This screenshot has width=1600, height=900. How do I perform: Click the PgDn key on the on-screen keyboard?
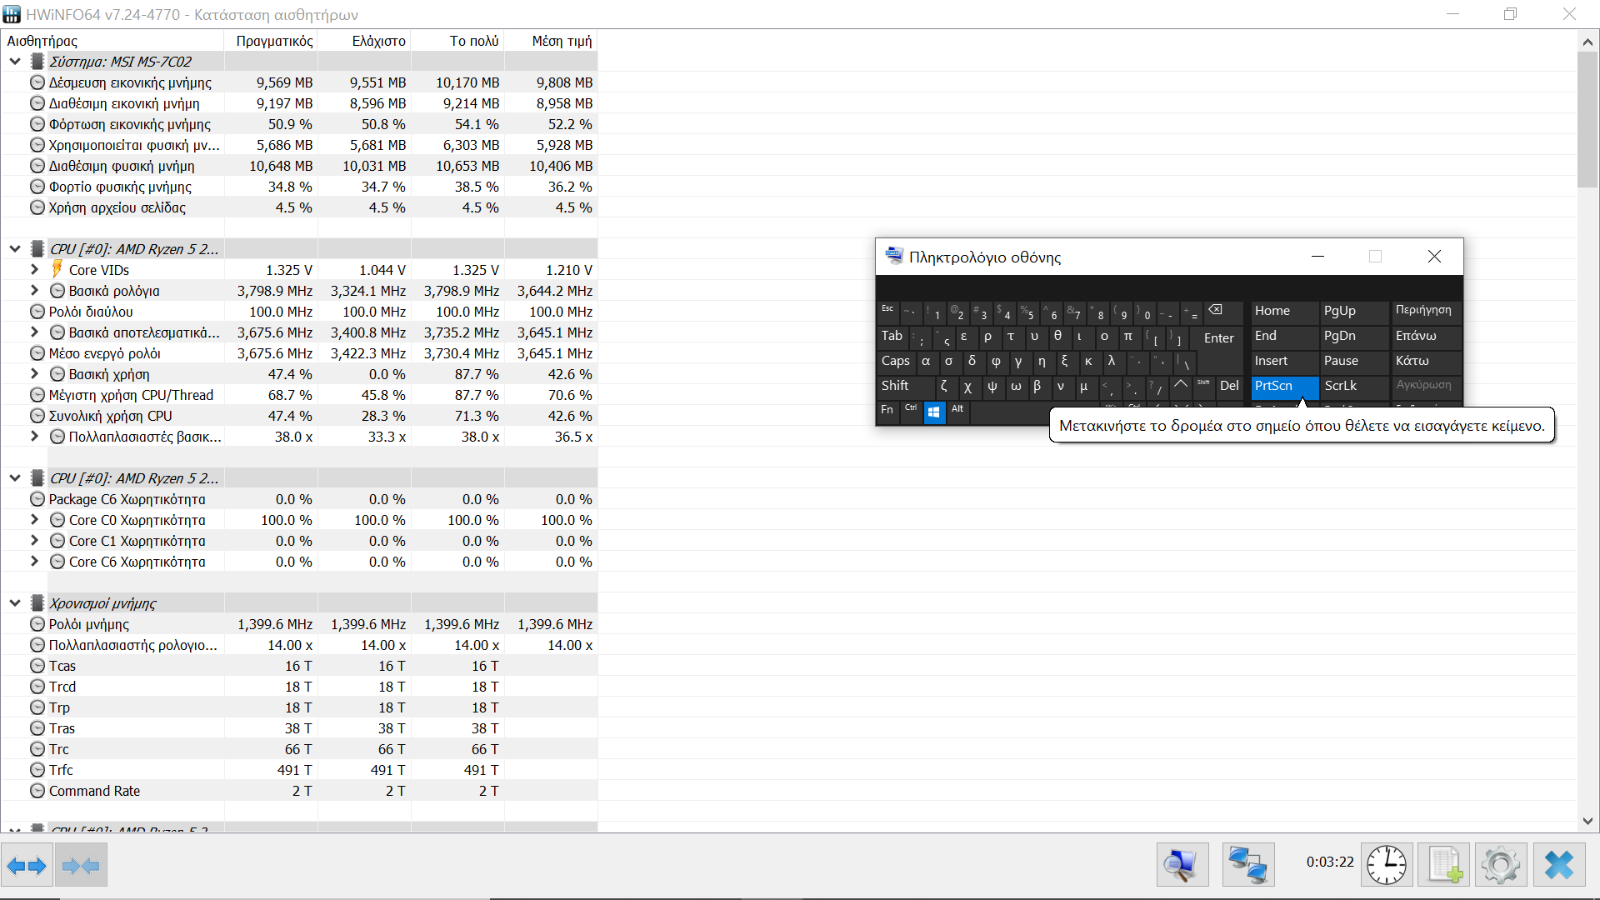pos(1354,336)
